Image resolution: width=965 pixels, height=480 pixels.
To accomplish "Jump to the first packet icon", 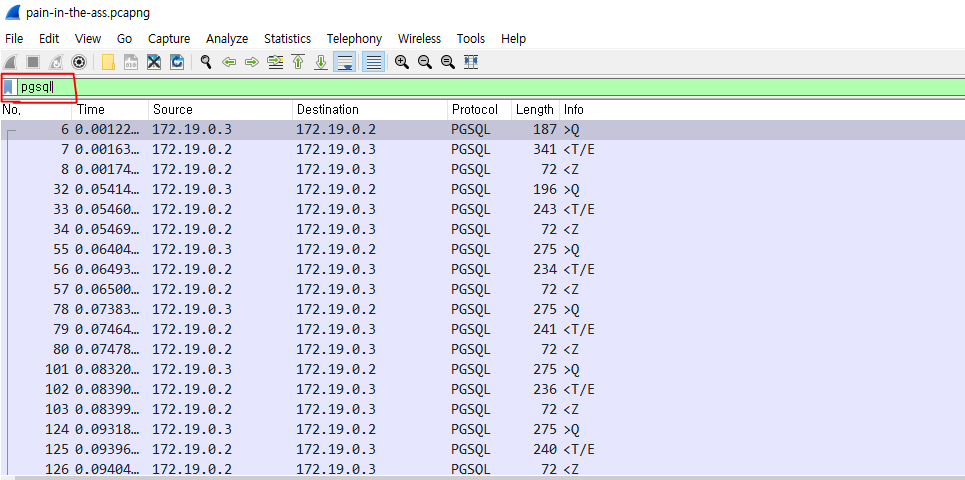I will click(298, 62).
